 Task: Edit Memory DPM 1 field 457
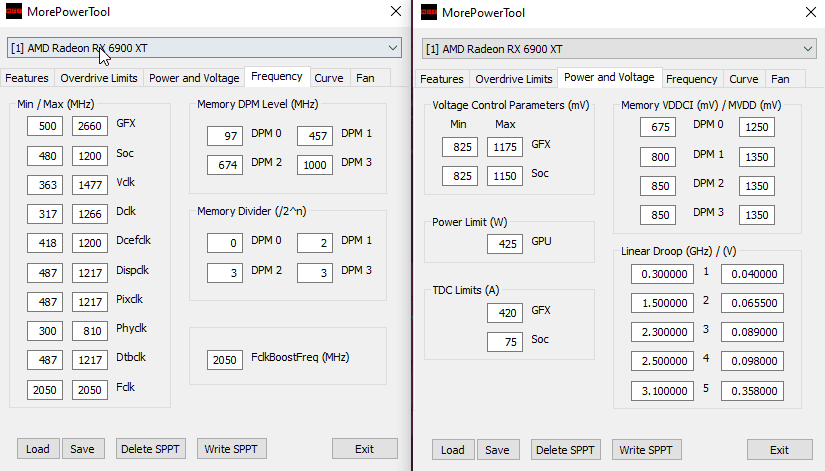[x=315, y=136]
